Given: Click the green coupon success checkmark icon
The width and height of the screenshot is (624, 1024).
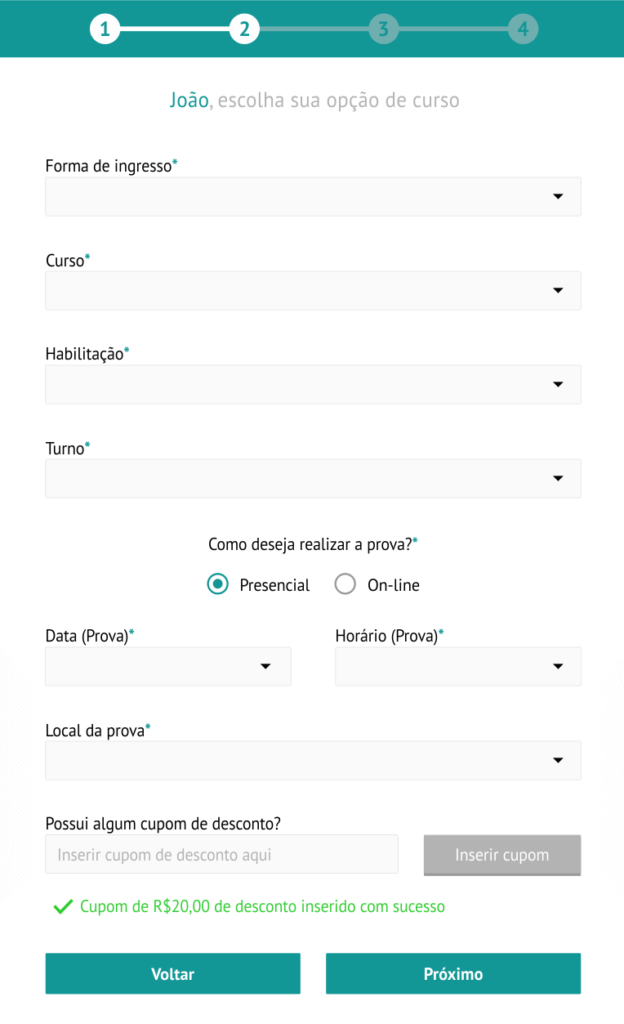Looking at the screenshot, I should 63,907.
